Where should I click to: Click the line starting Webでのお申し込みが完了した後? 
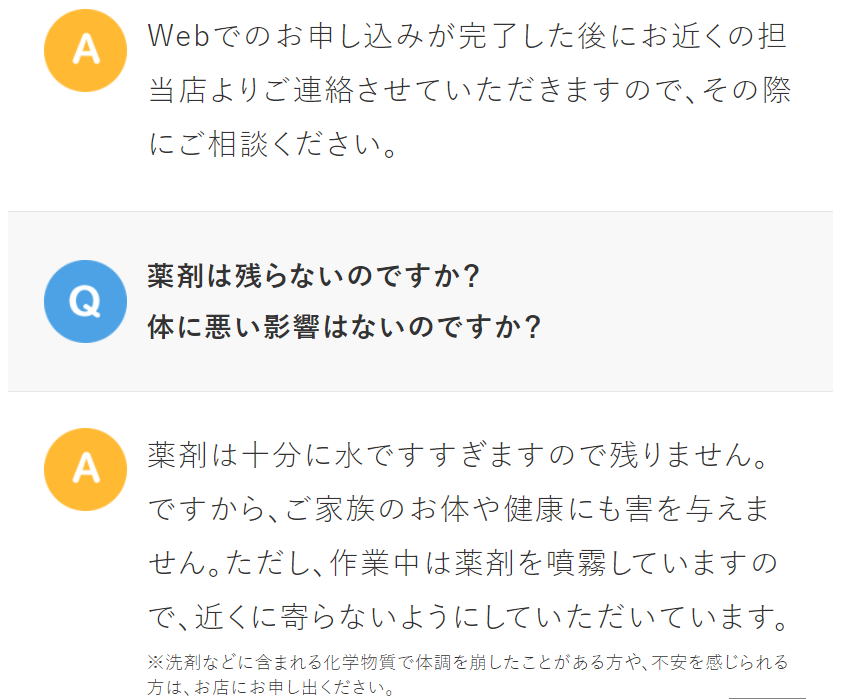coord(467,36)
